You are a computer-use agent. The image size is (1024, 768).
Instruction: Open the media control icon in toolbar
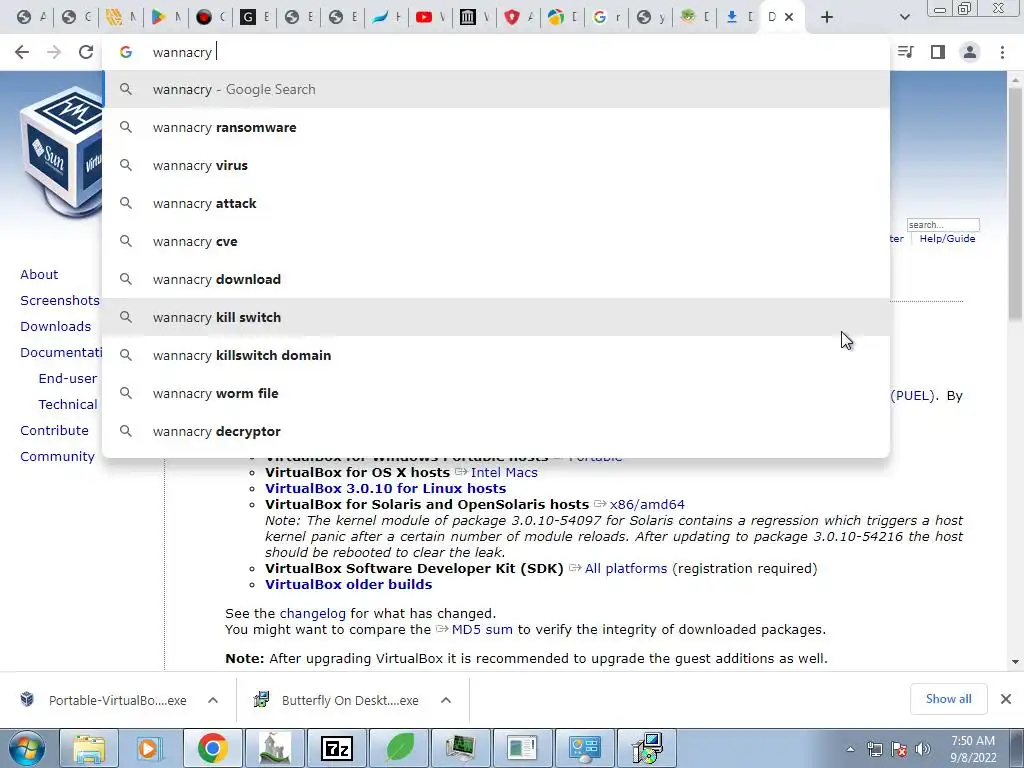[x=905, y=52]
